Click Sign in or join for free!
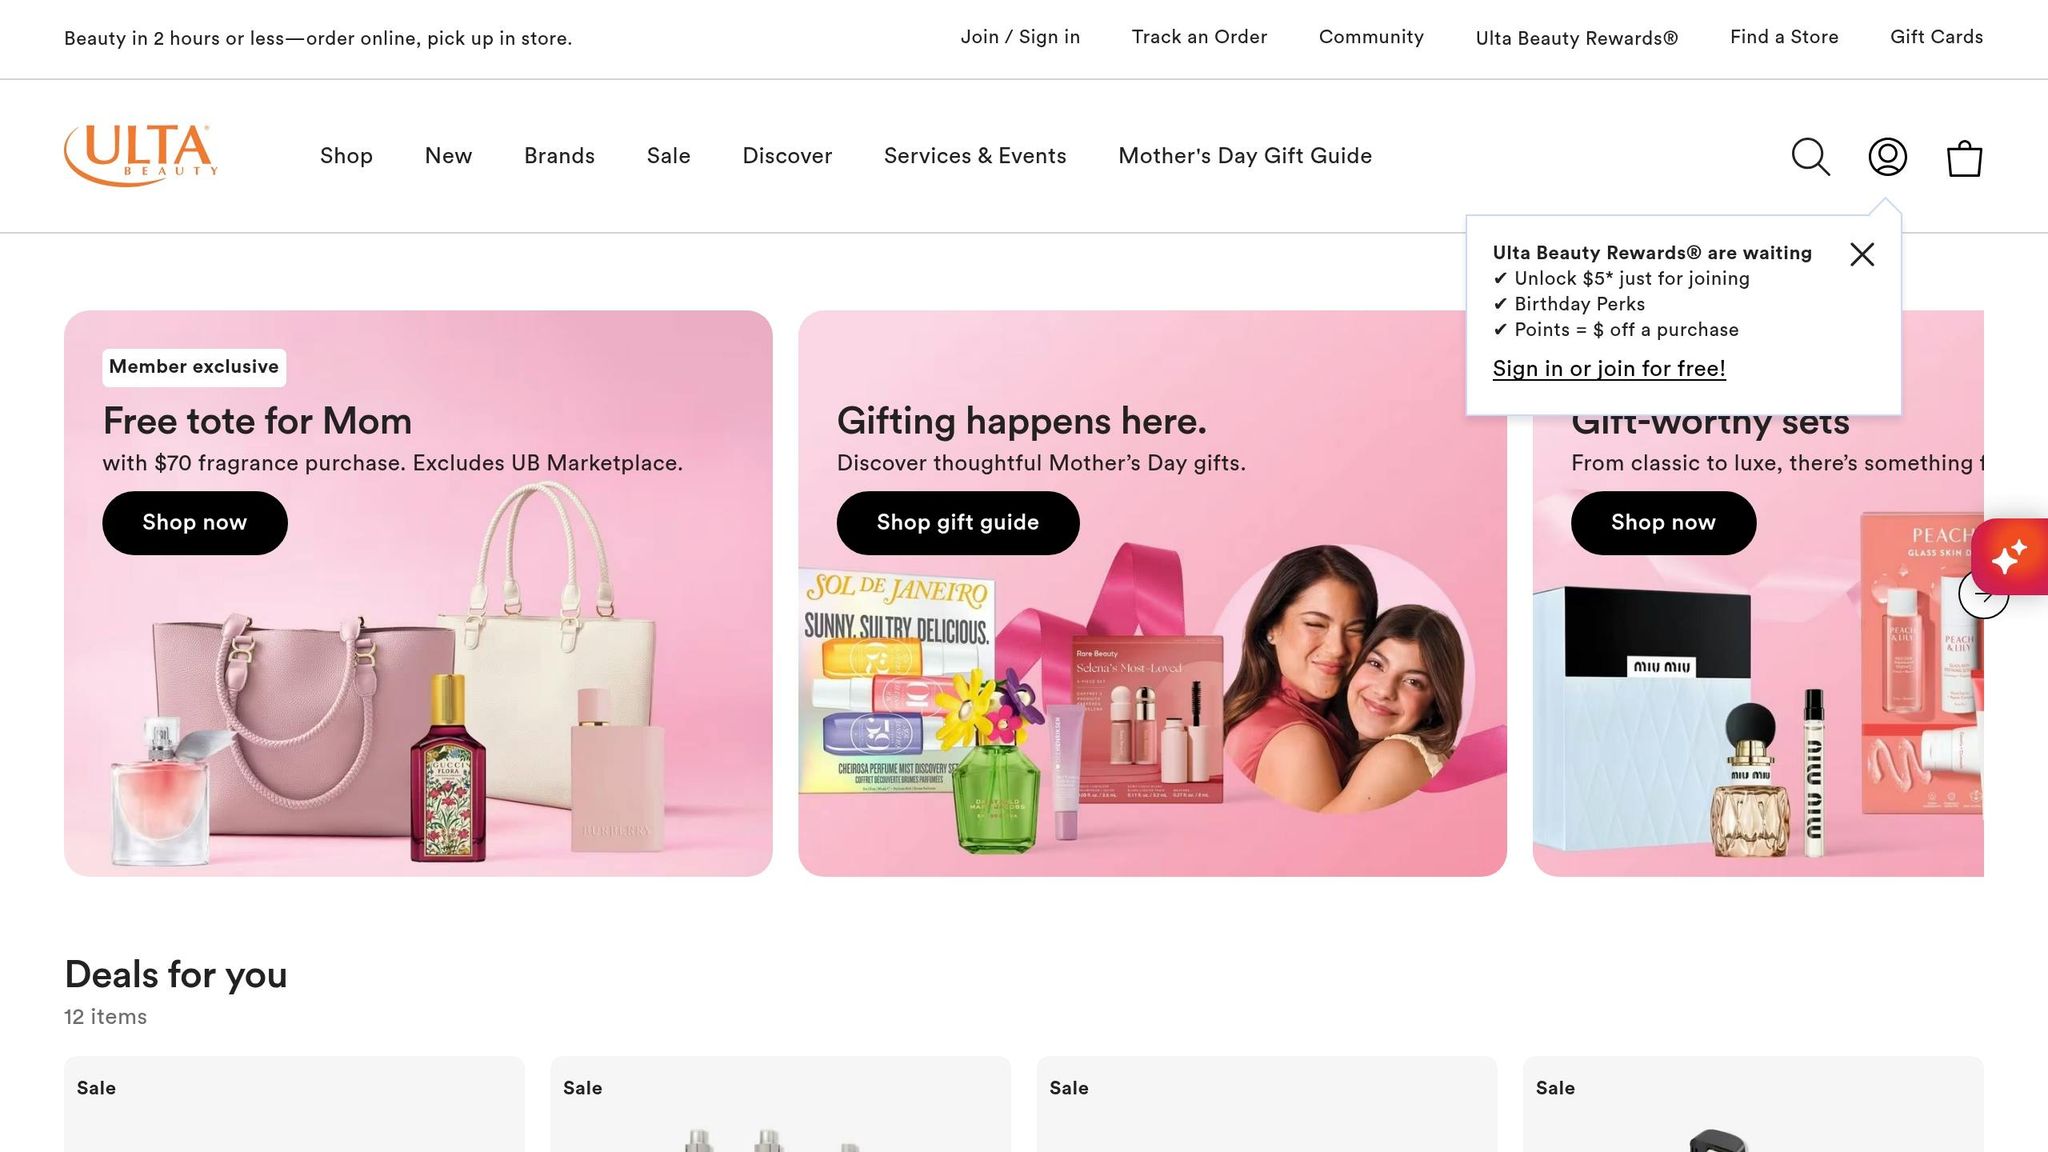This screenshot has height=1152, width=2048. tap(1609, 368)
